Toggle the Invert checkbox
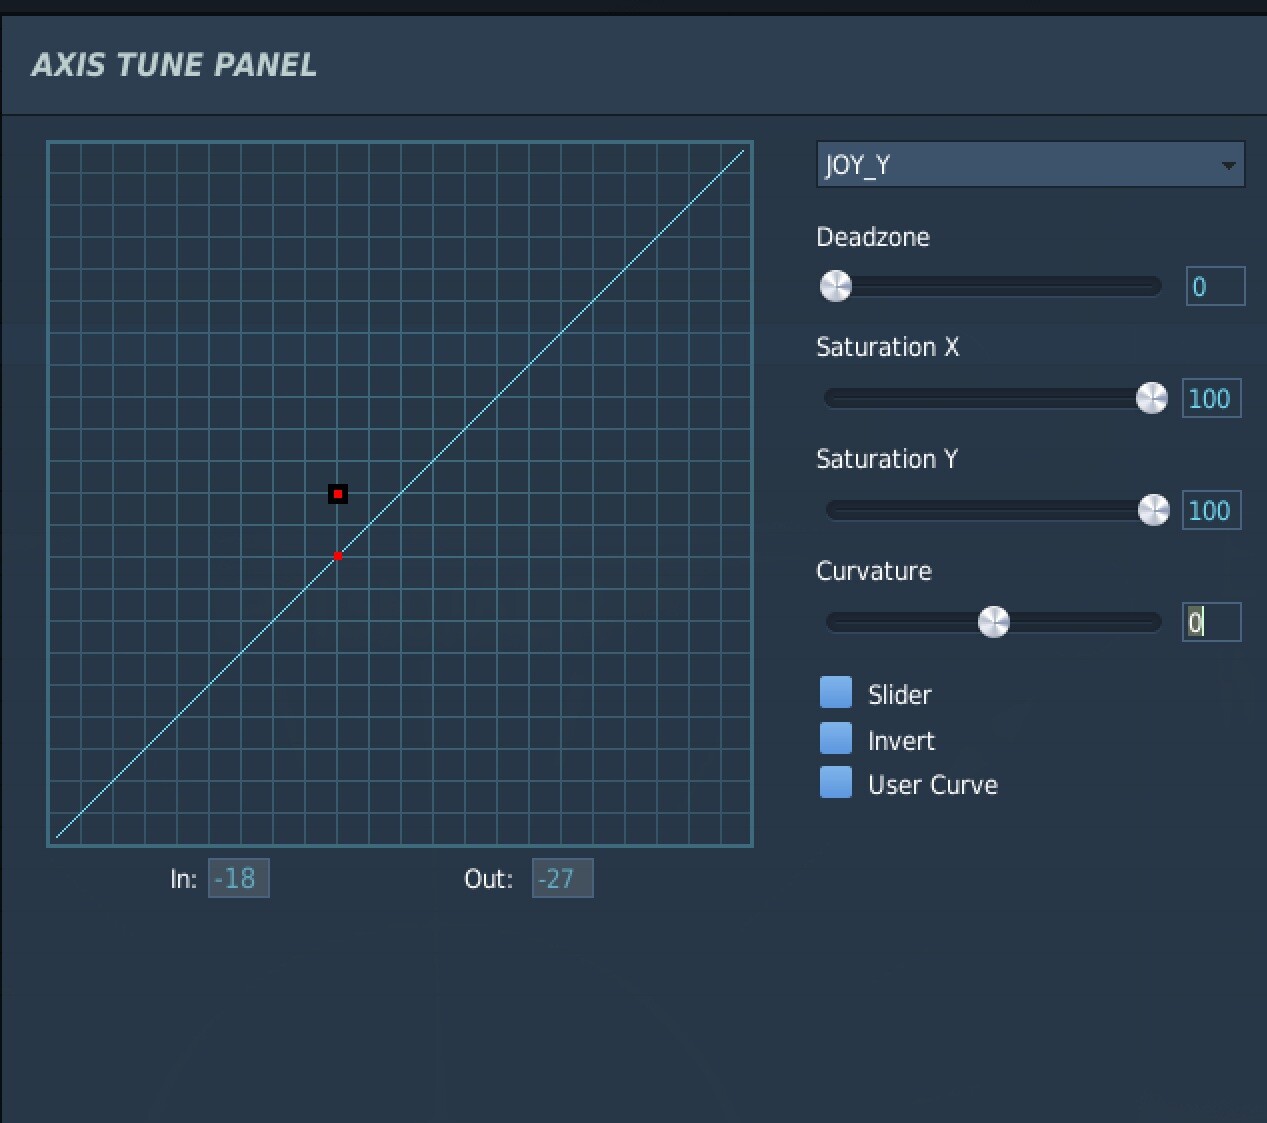This screenshot has width=1267, height=1123. tap(836, 738)
